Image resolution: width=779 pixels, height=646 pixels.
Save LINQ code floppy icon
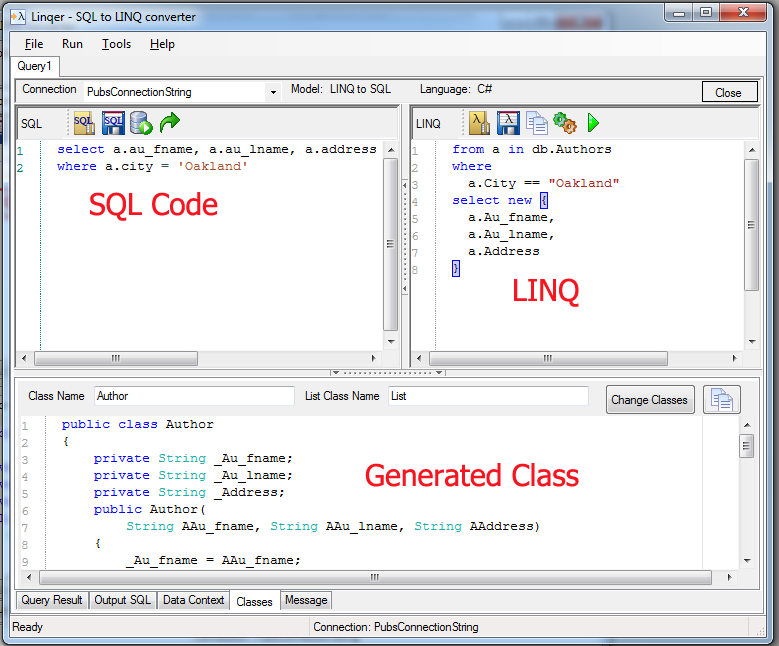(508, 123)
